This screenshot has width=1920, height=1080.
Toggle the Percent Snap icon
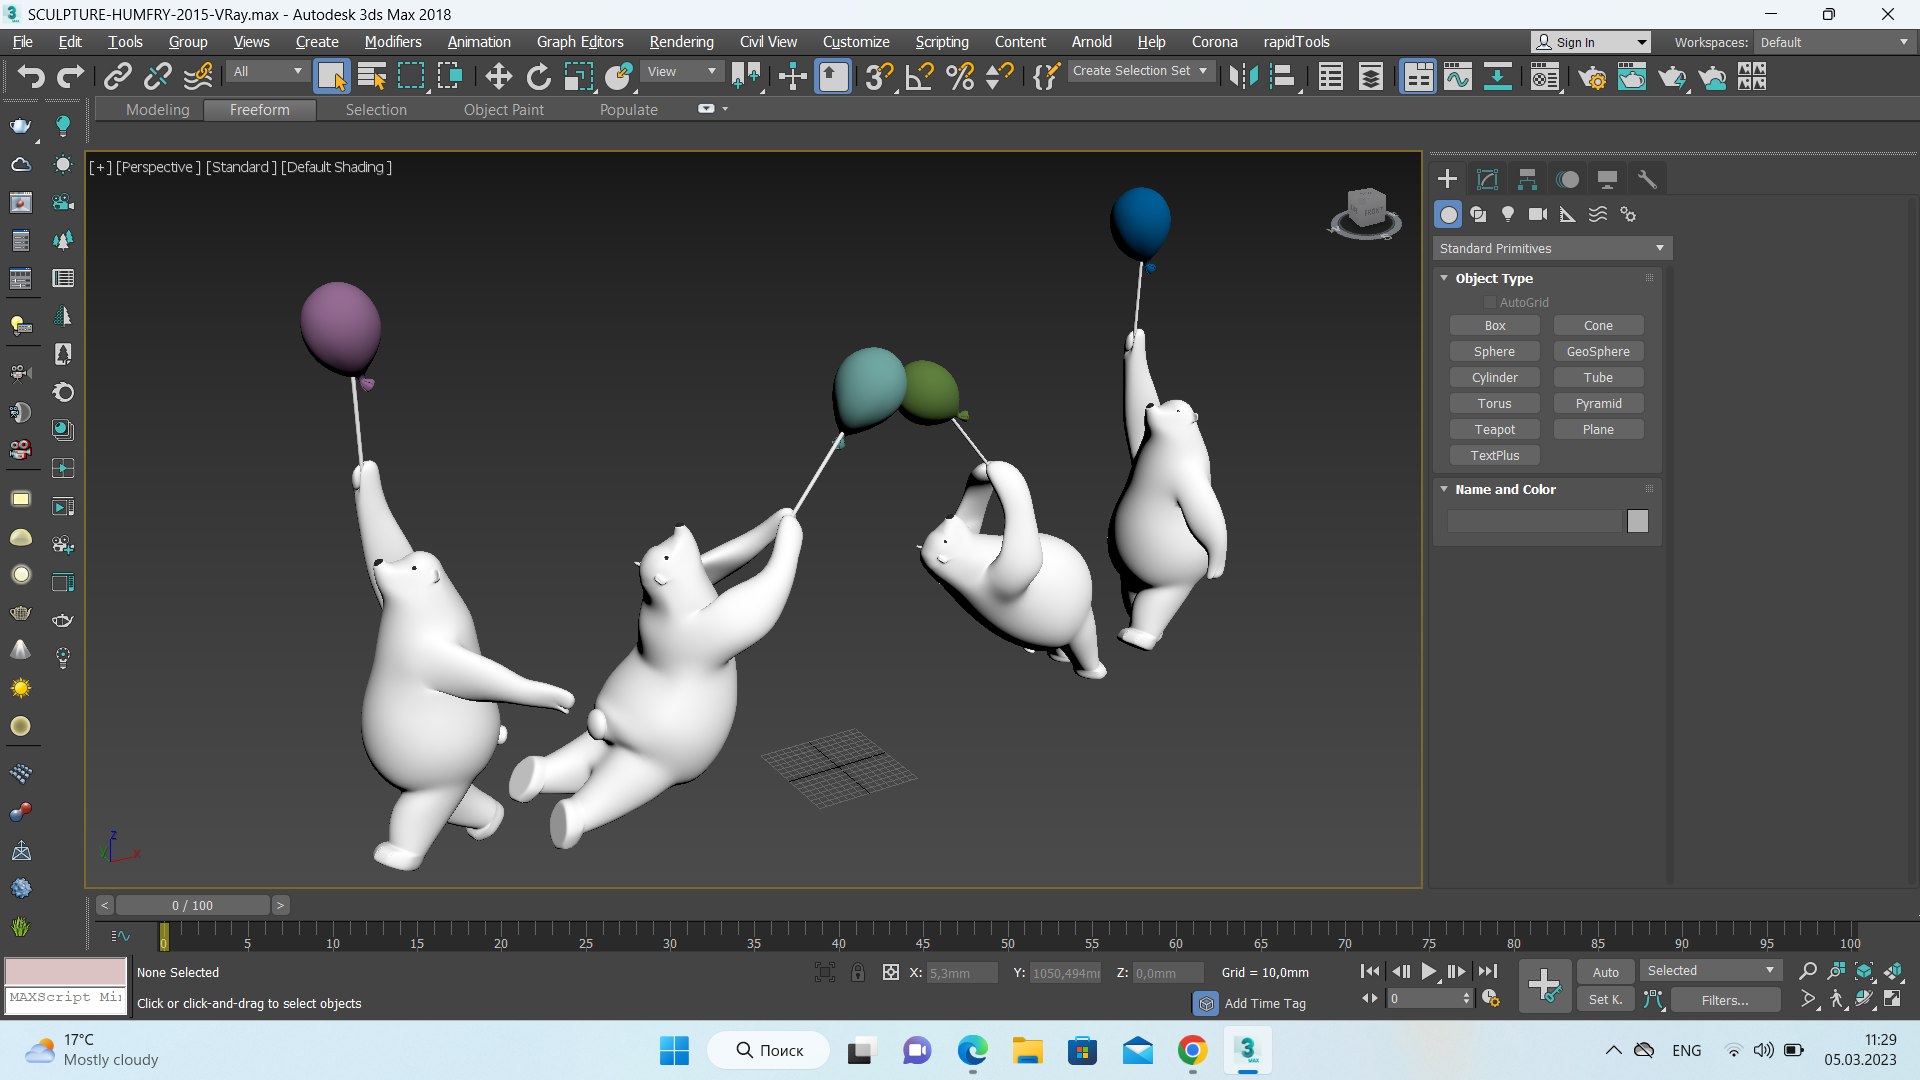960,76
